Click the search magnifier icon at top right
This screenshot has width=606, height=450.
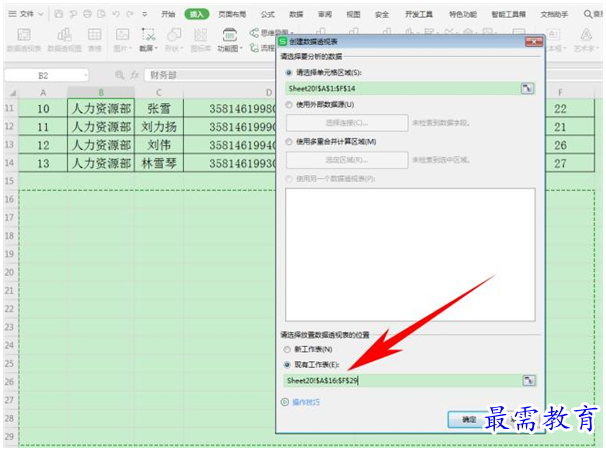588,14
